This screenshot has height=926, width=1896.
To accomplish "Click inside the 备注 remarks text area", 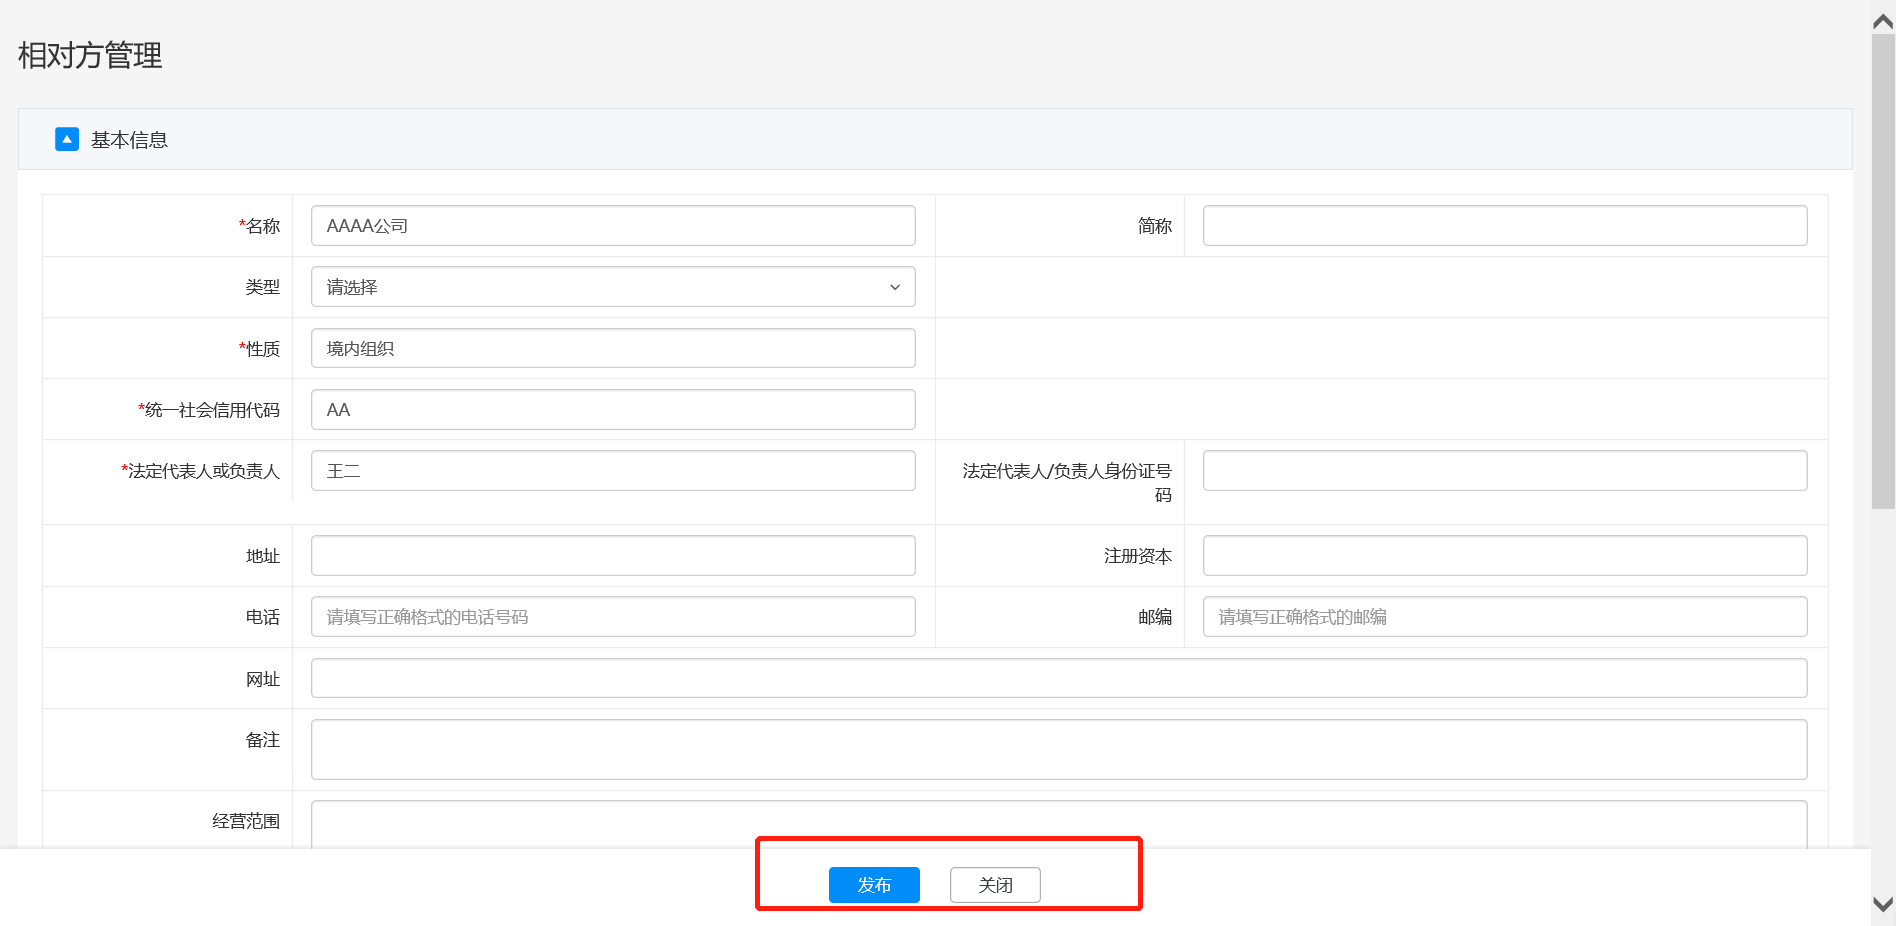I will (x=1058, y=749).
